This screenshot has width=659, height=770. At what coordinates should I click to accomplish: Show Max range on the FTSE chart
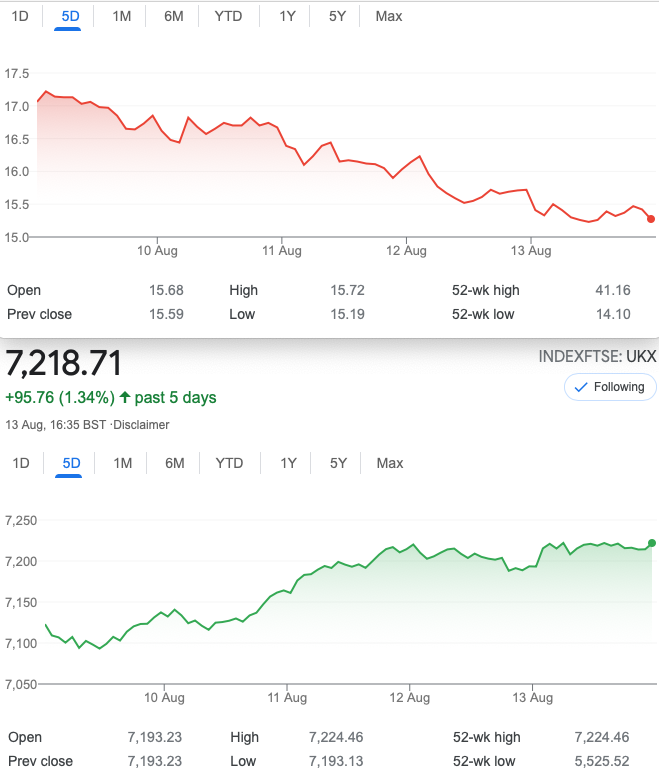(389, 463)
